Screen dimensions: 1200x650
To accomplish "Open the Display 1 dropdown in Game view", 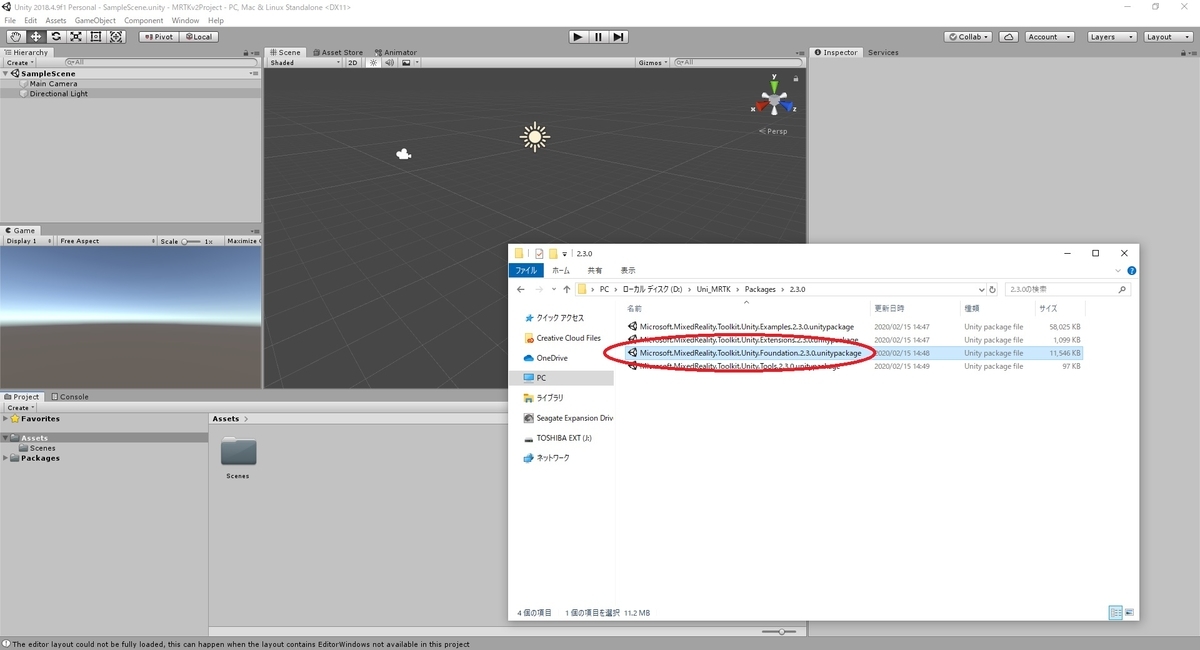I will [28, 241].
